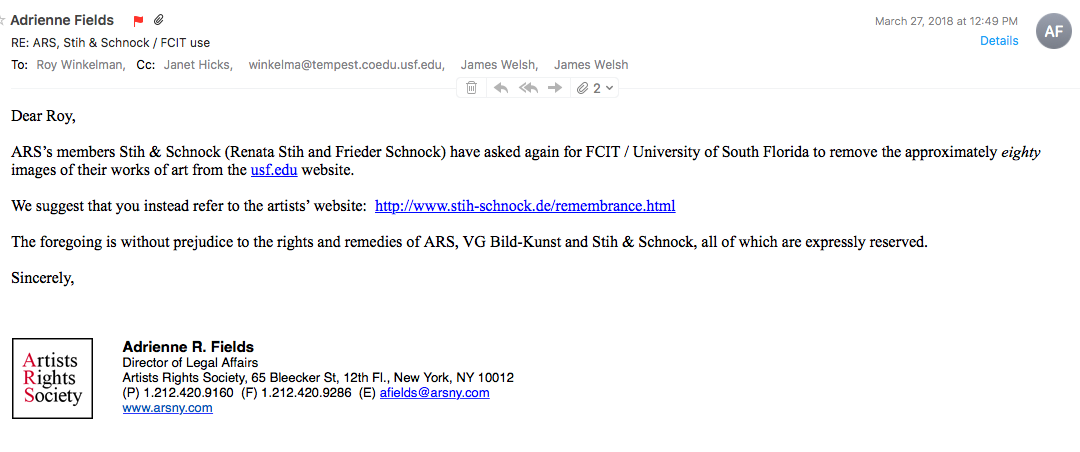The height and width of the screenshot is (452, 1080).
Task: Click the star beside Adrienne Fields
Action: coord(2,21)
